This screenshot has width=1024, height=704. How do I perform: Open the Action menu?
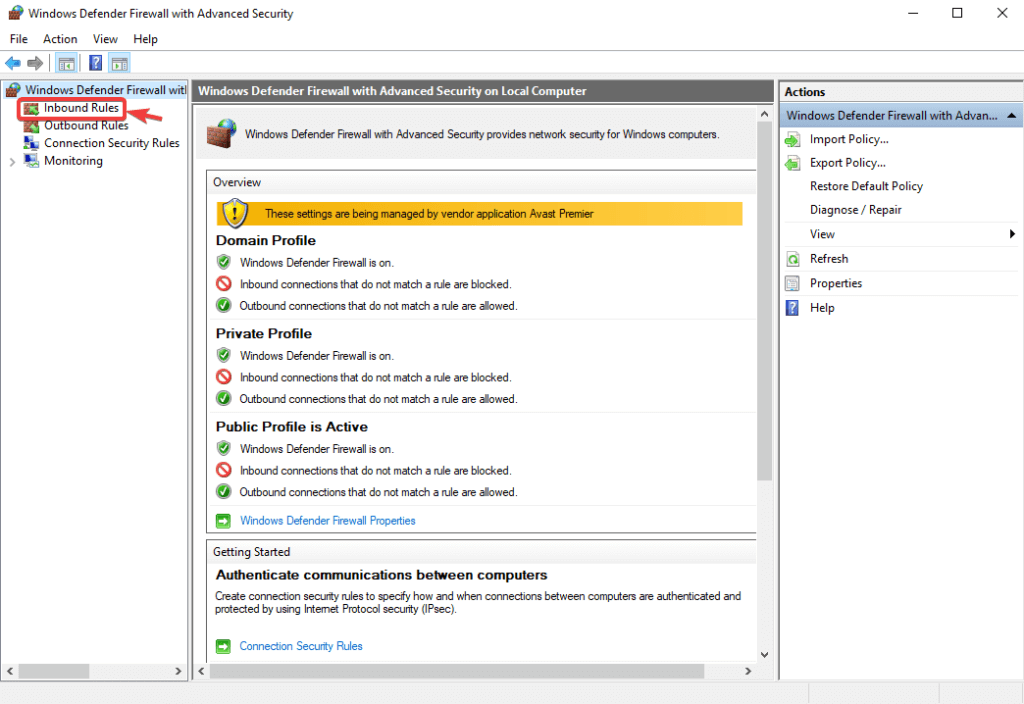(x=60, y=39)
